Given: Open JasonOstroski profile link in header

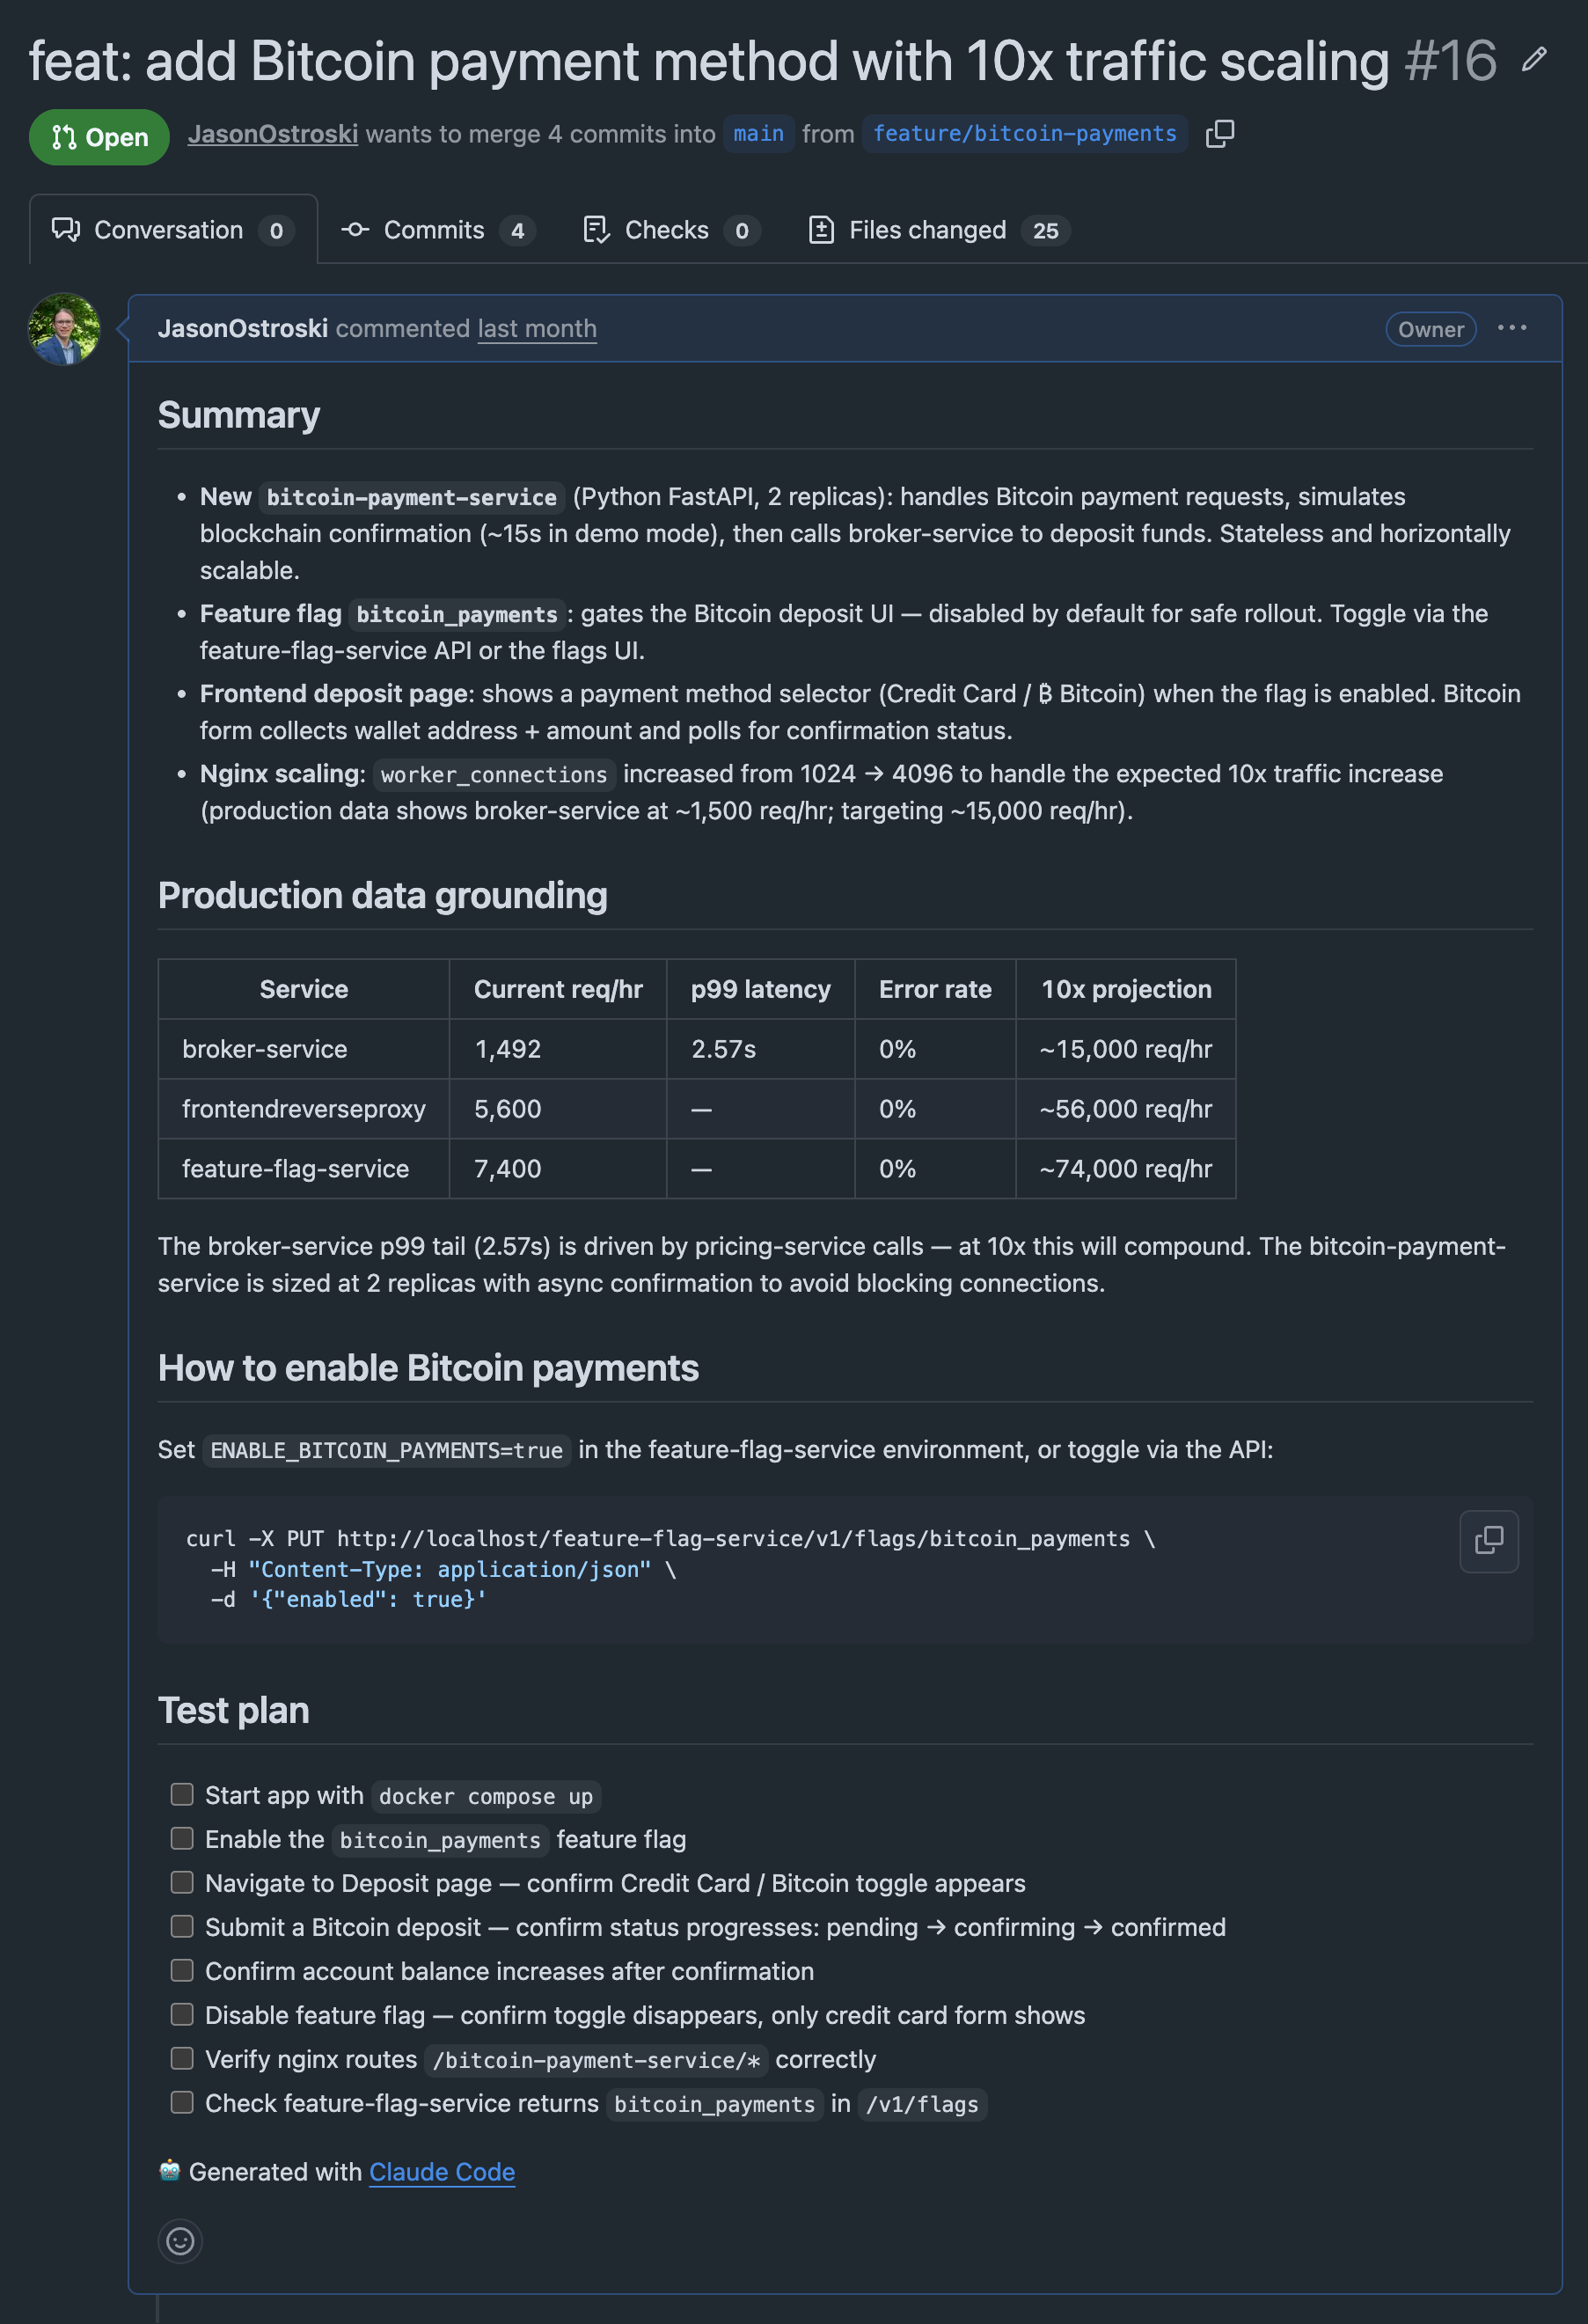Looking at the screenshot, I should [x=273, y=134].
